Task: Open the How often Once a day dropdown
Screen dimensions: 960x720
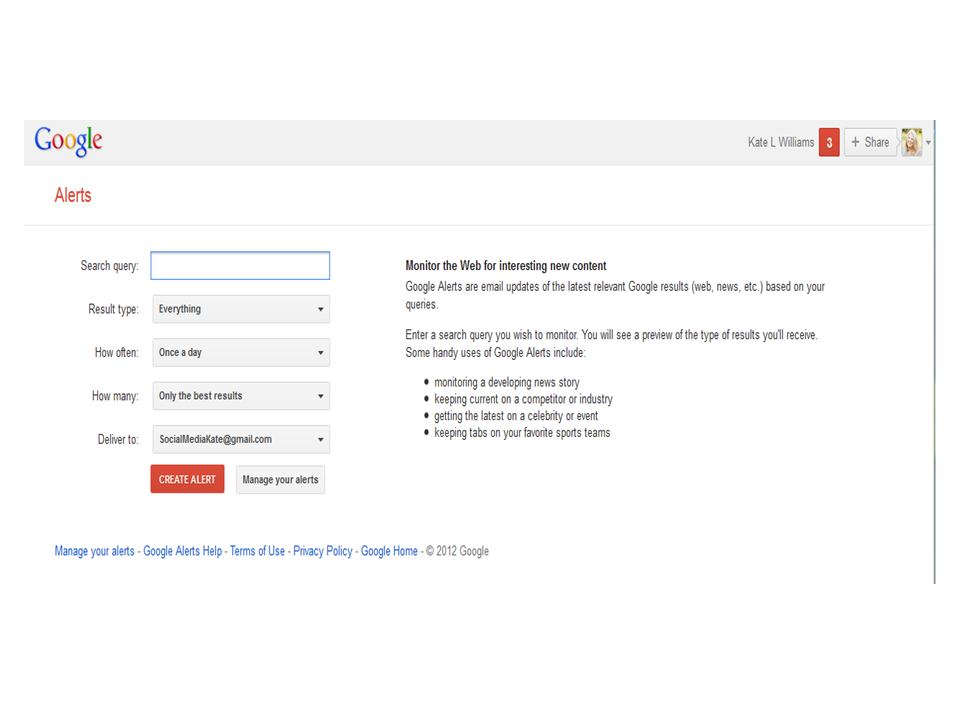Action: (241, 353)
